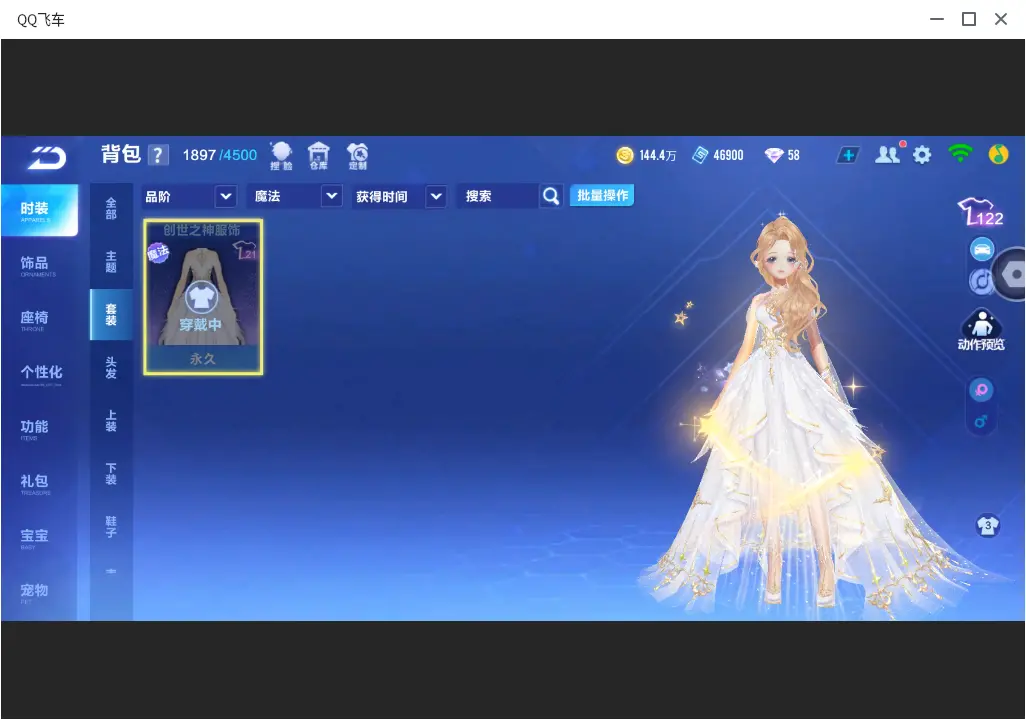This screenshot has width=1026, height=720.
Task: Show the 套装 suit subcategory
Action: tap(111, 315)
